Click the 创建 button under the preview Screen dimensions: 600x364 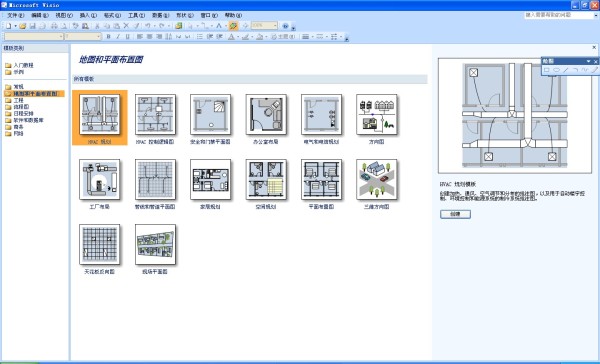click(x=455, y=214)
